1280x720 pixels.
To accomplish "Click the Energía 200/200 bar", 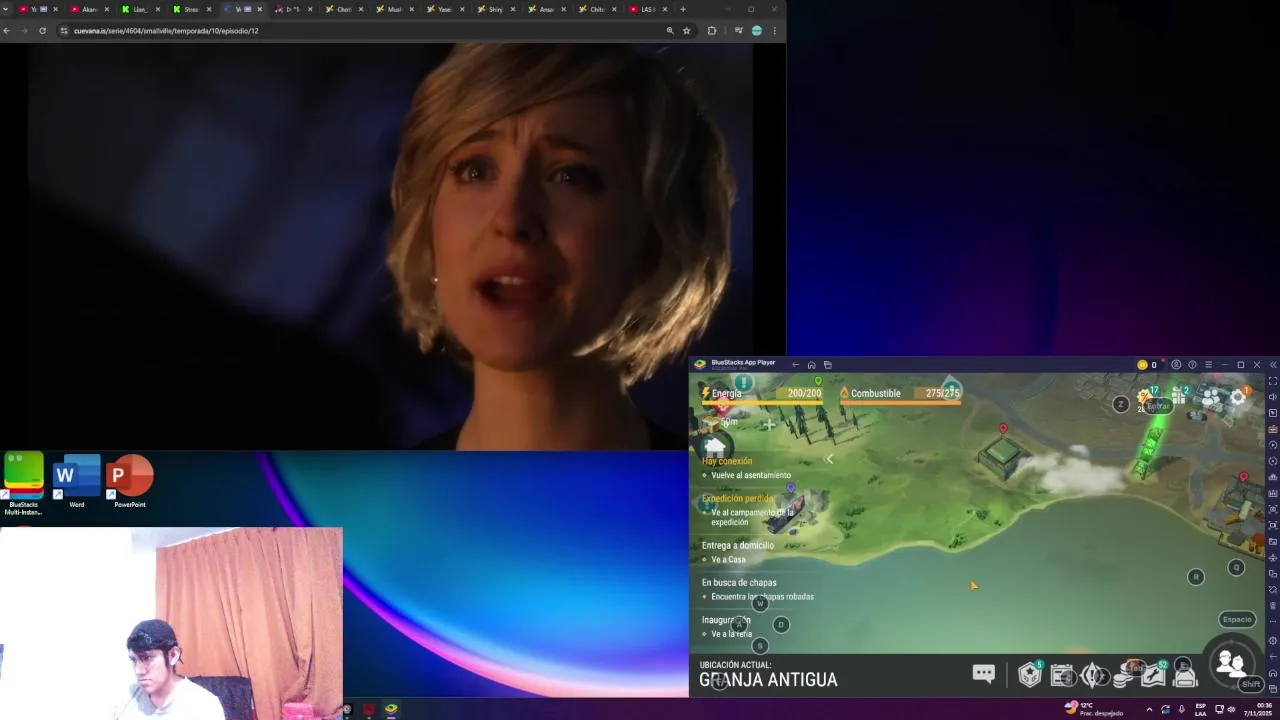I will pos(762,394).
